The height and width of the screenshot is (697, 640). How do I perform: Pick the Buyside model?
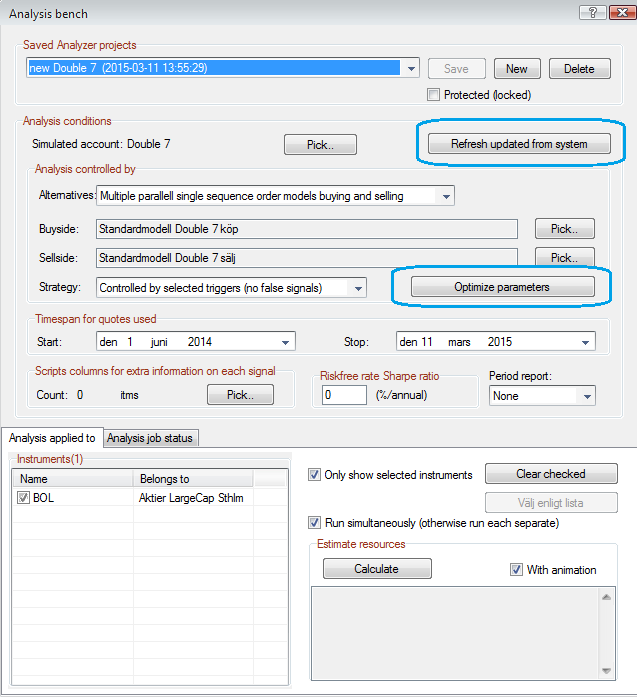coord(564,229)
